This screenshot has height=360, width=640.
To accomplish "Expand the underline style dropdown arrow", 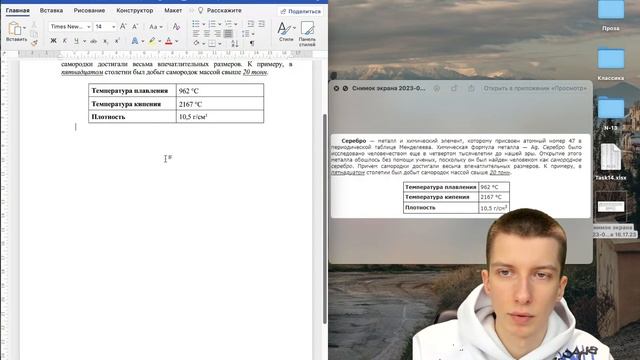I will (x=84, y=41).
